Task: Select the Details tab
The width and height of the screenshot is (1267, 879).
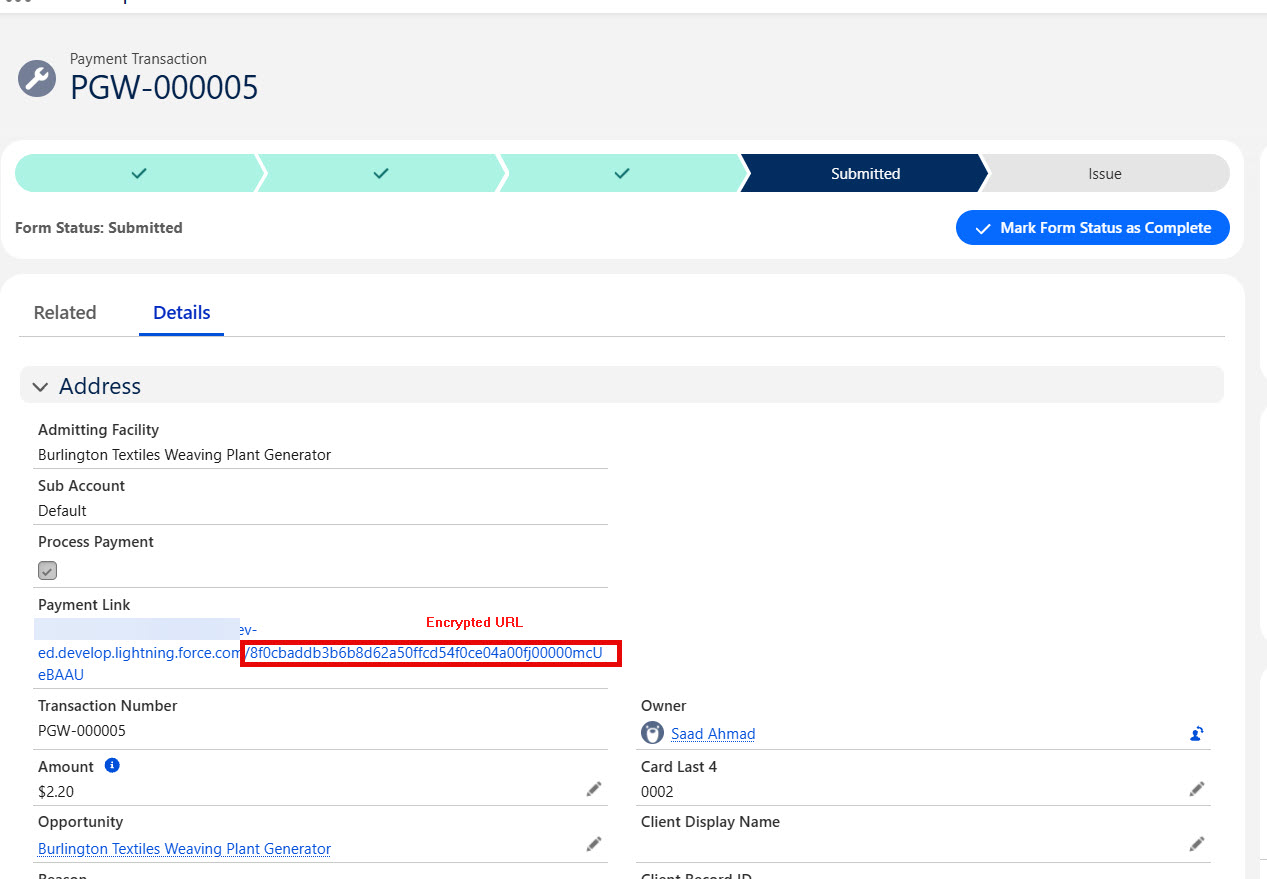Action: (181, 313)
